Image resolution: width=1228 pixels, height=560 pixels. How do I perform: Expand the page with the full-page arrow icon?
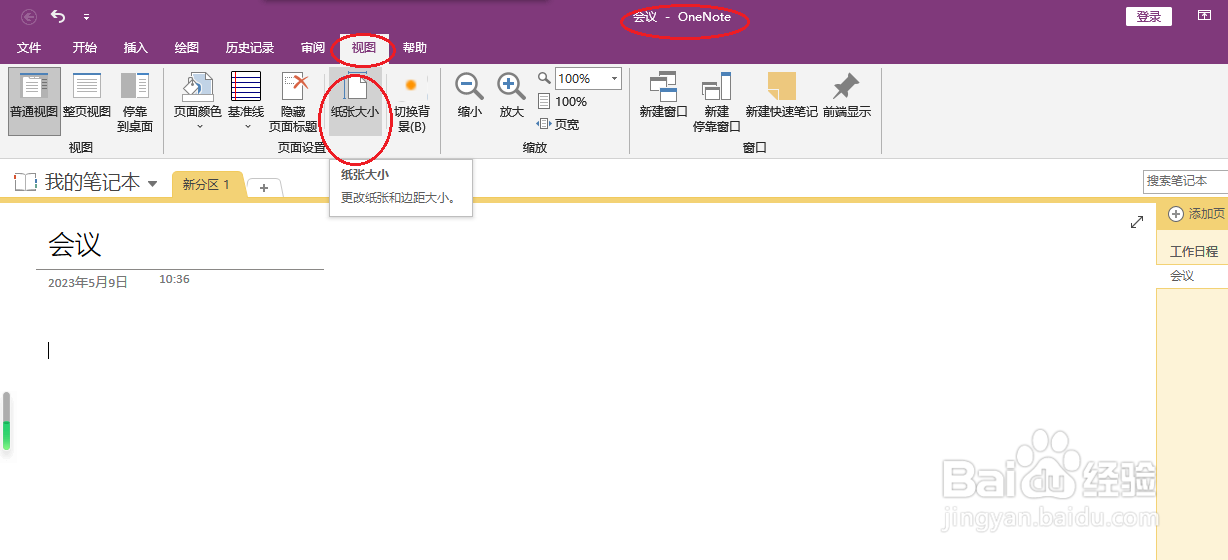click(1137, 222)
